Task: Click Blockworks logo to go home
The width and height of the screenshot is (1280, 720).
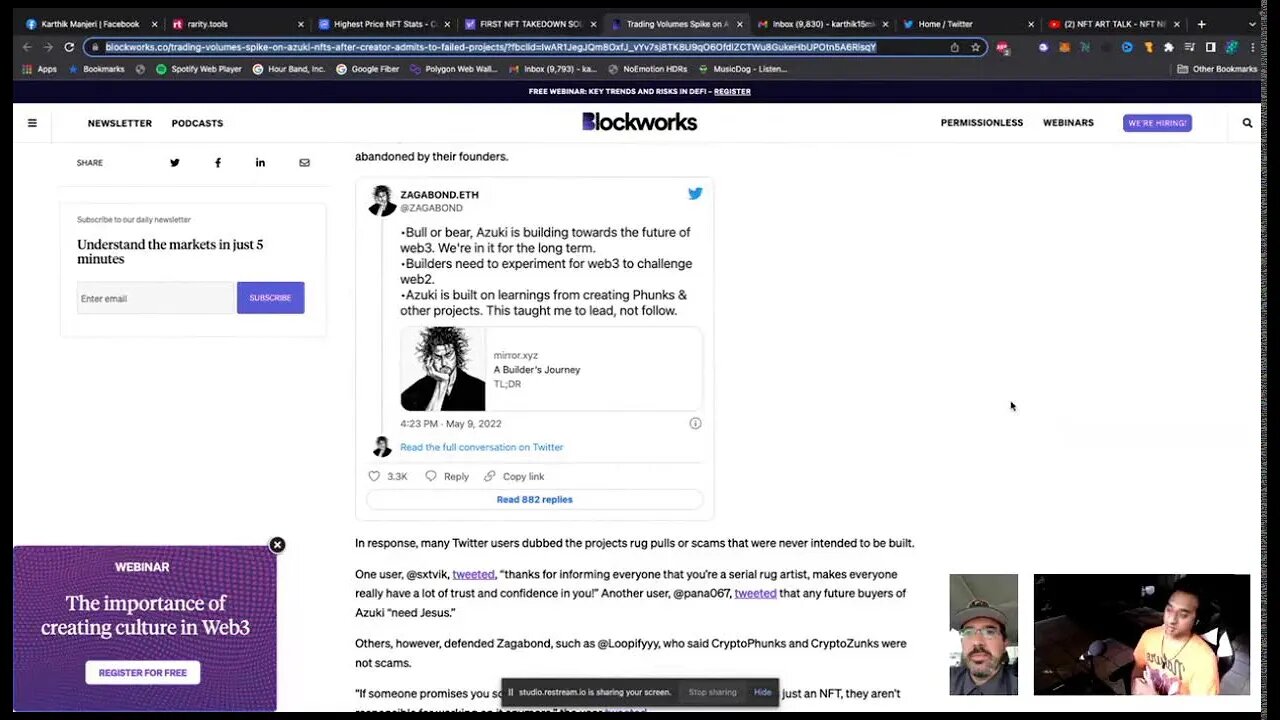Action: 639,122
